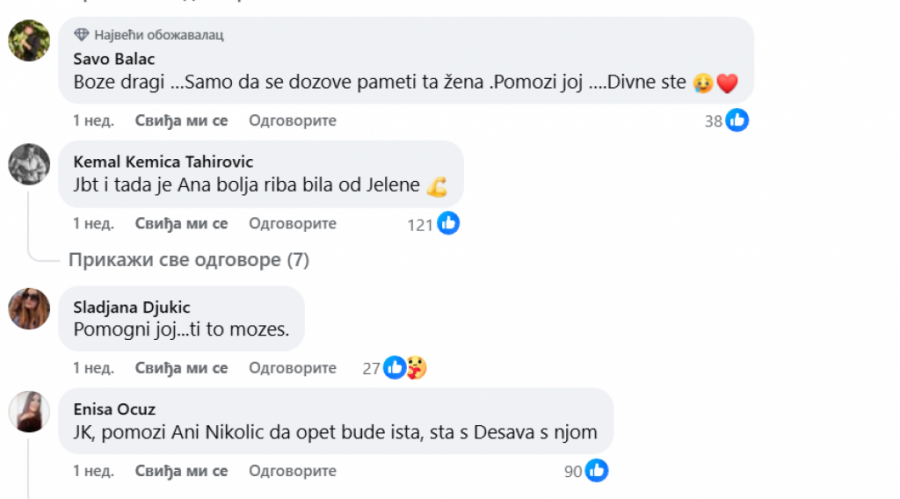This screenshot has width=900, height=499.
Task: Open Savo Balac's profile picture
Action: tap(29, 41)
